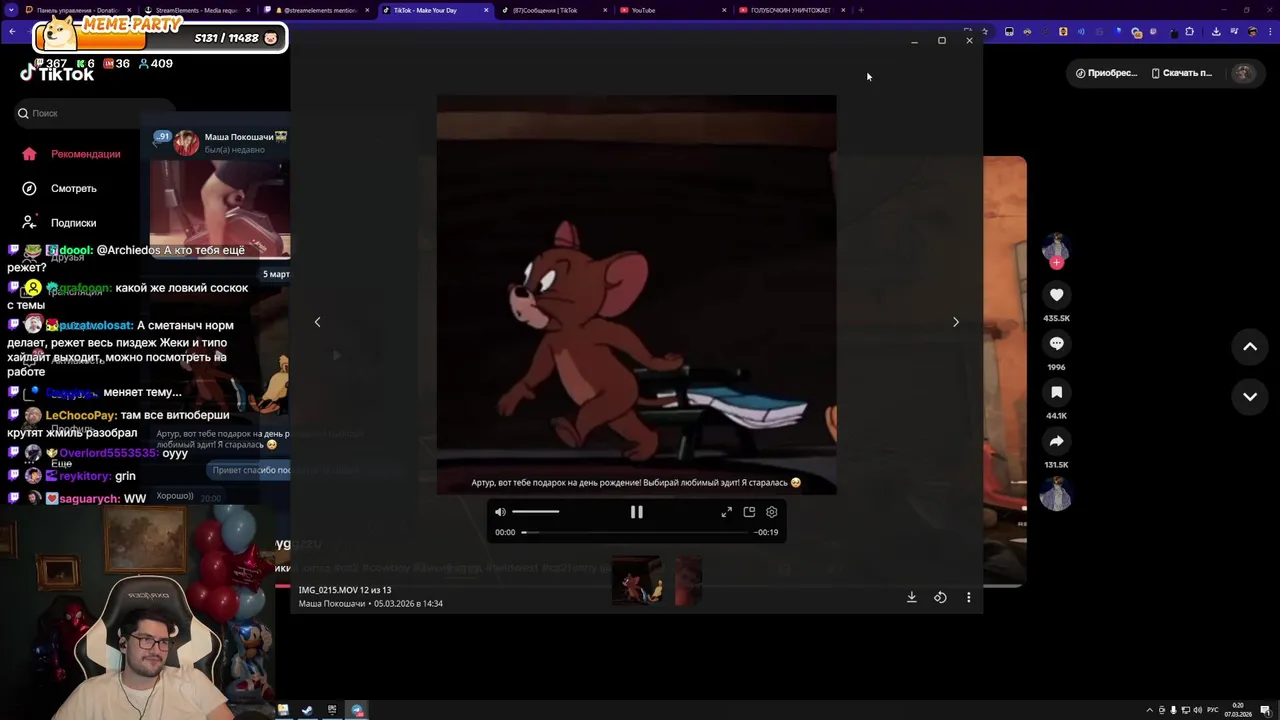Click the creator avatar above the like button
Viewport: 1280px width, 720px height.
click(1056, 248)
